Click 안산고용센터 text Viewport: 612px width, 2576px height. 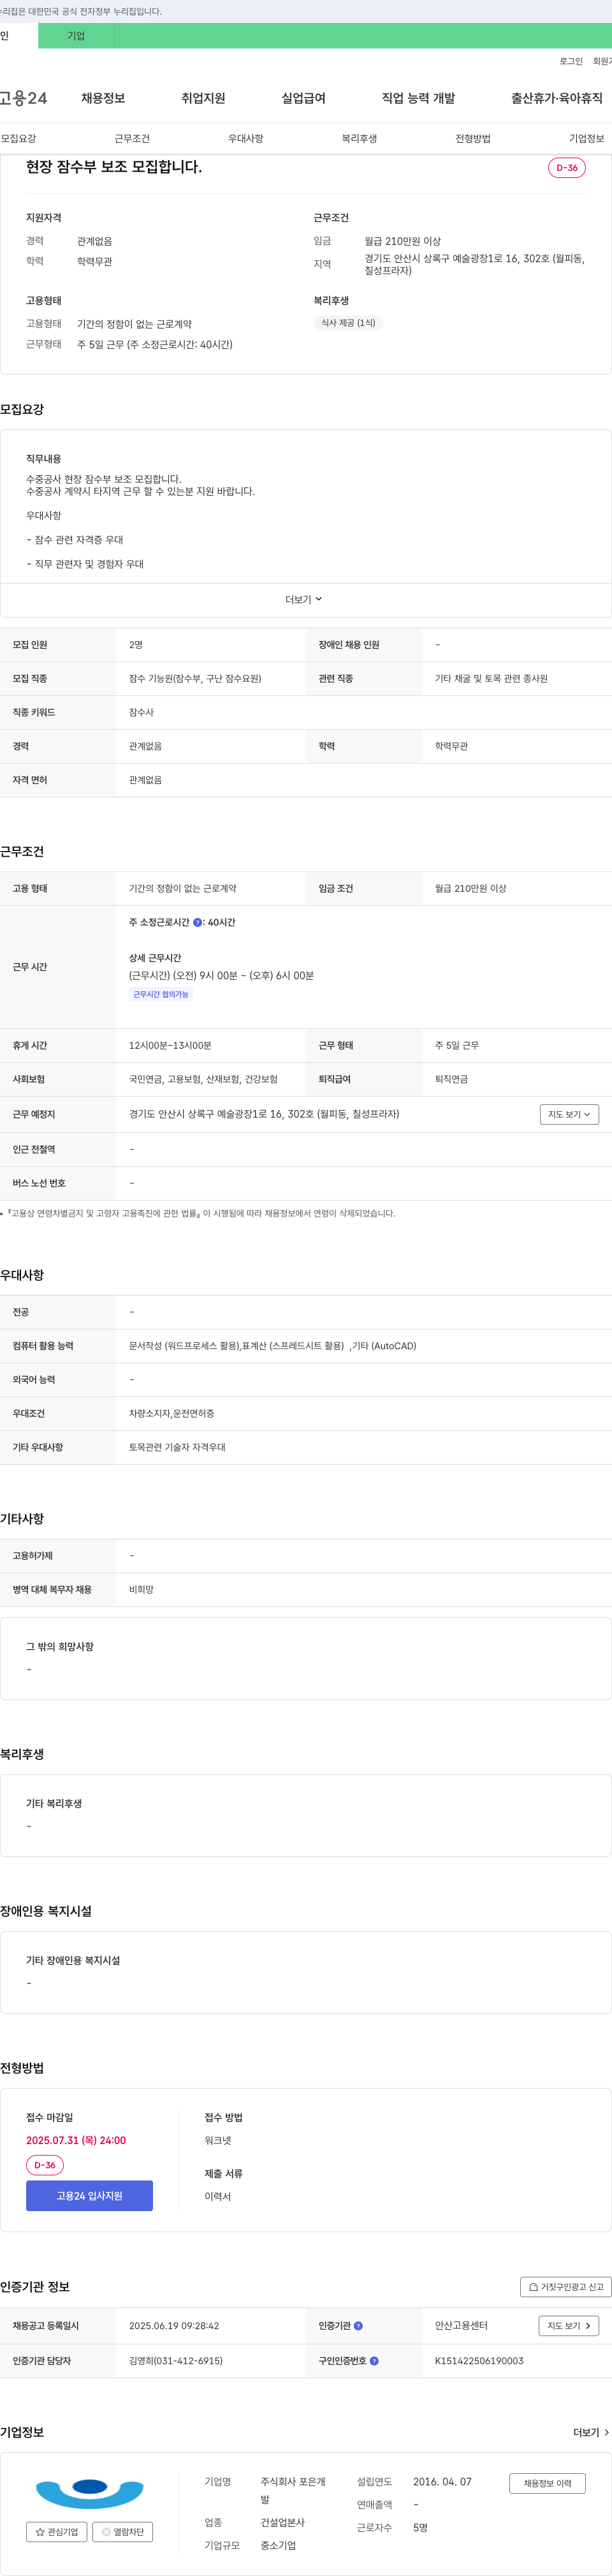point(461,2326)
